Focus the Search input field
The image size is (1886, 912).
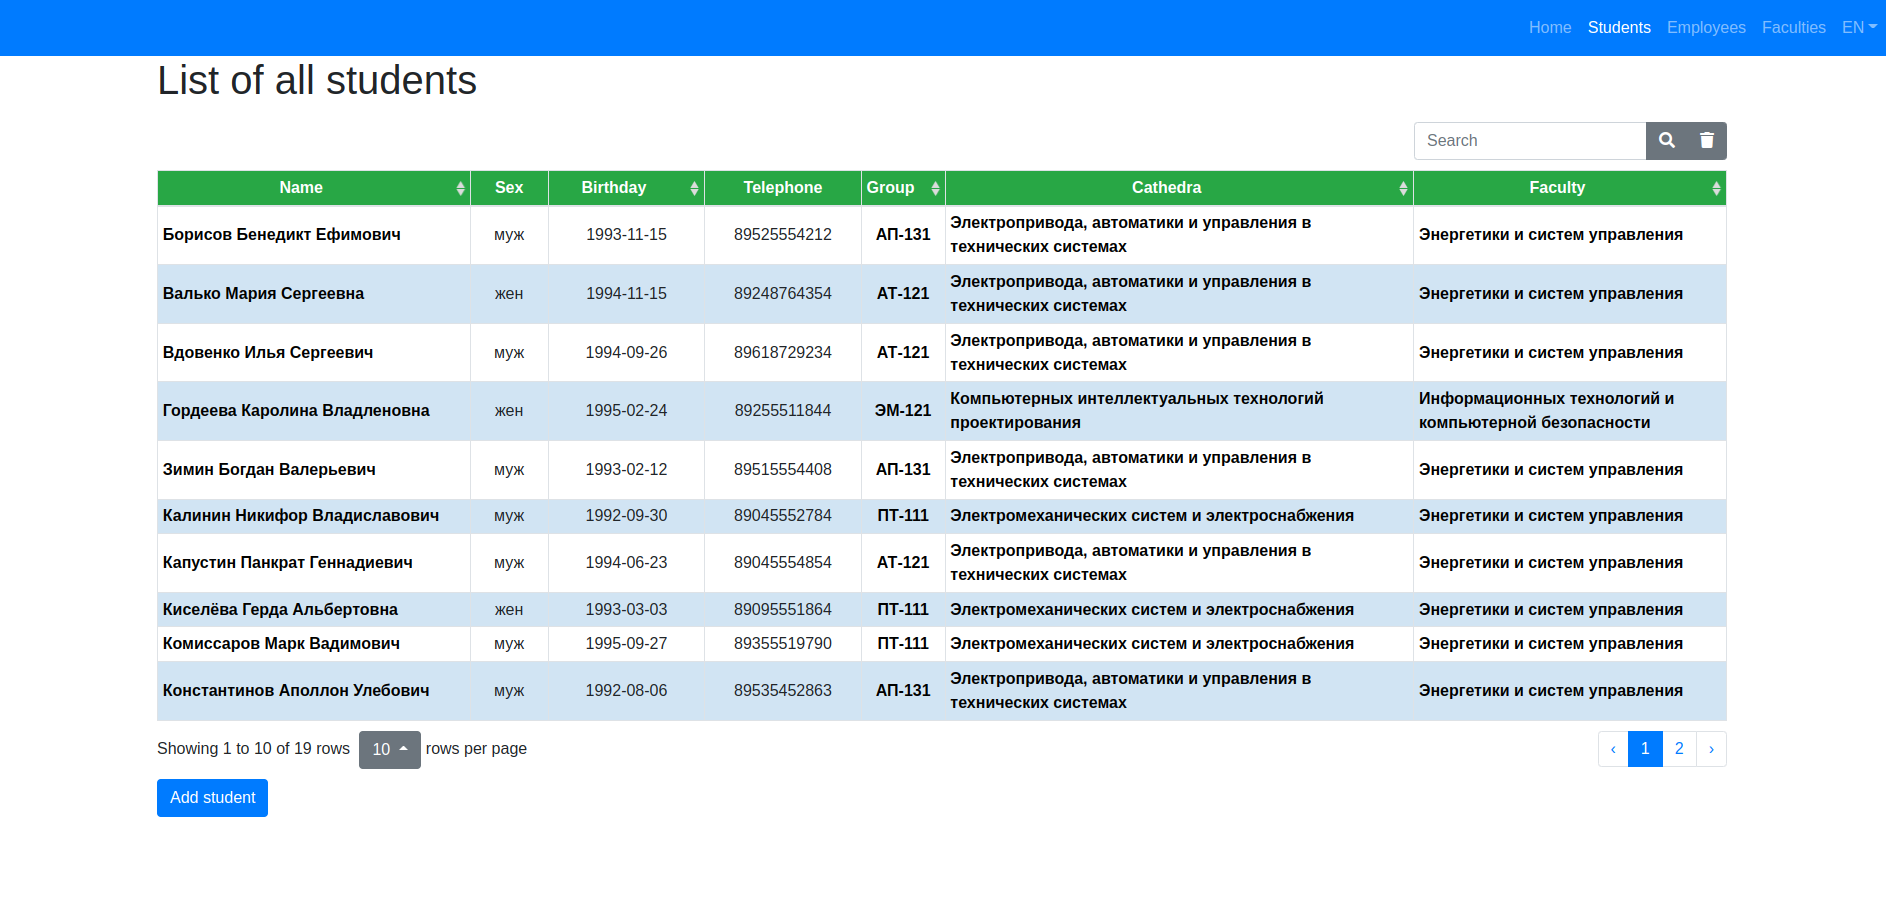point(1530,141)
